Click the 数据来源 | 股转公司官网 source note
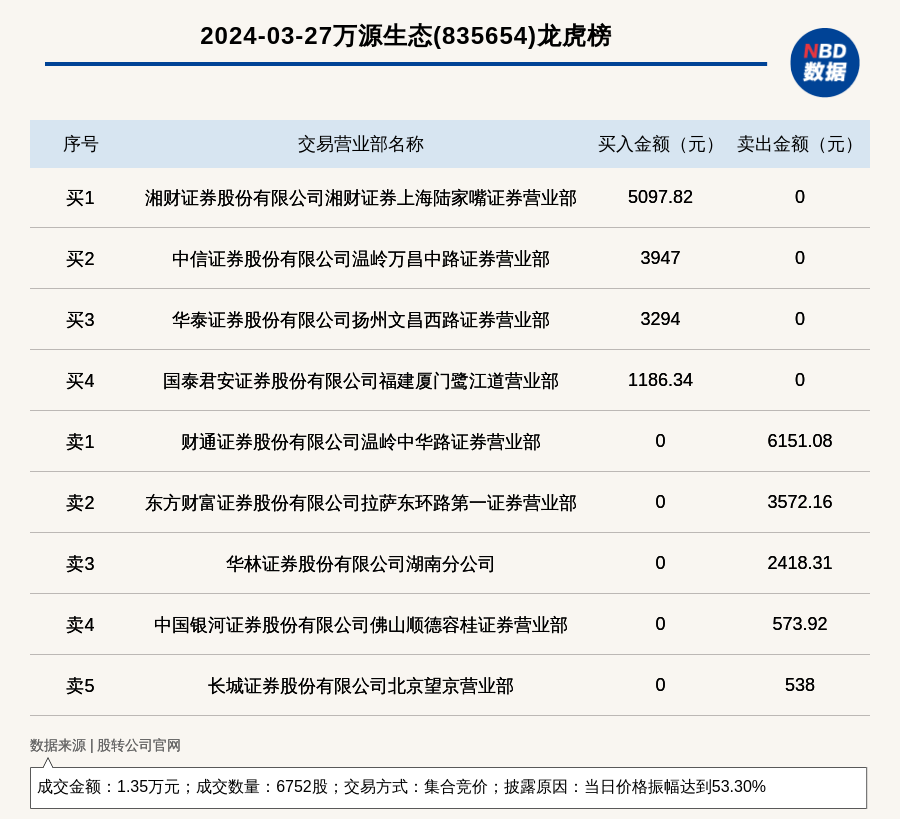900x819 pixels. (105, 745)
